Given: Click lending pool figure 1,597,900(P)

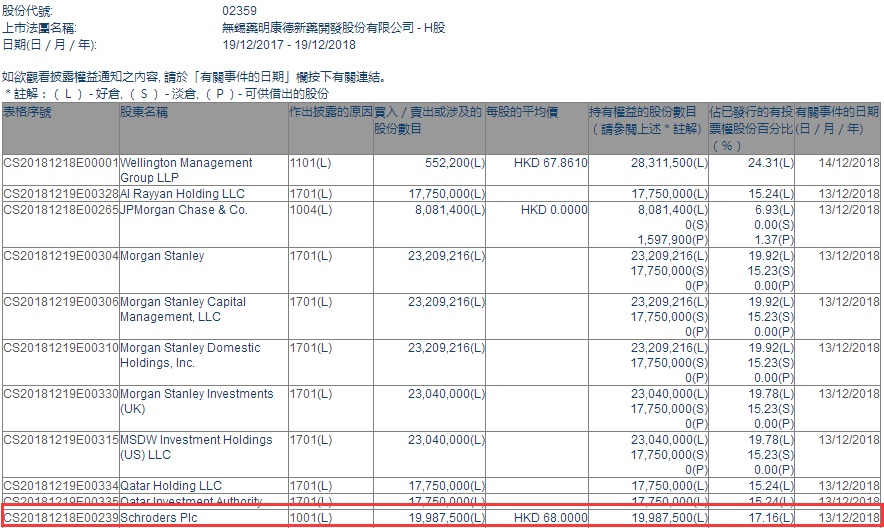Looking at the screenshot, I should tap(673, 240).
